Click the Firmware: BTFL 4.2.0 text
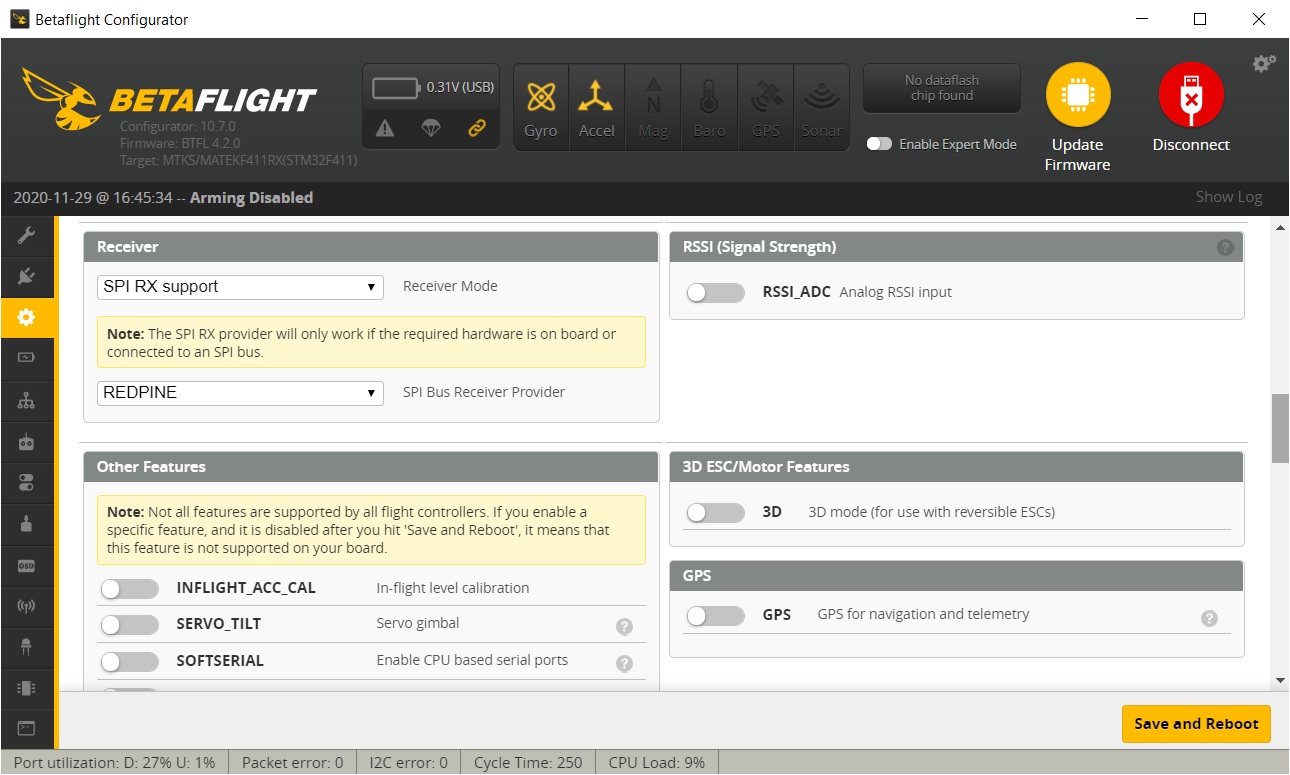1290x775 pixels. tap(179, 143)
